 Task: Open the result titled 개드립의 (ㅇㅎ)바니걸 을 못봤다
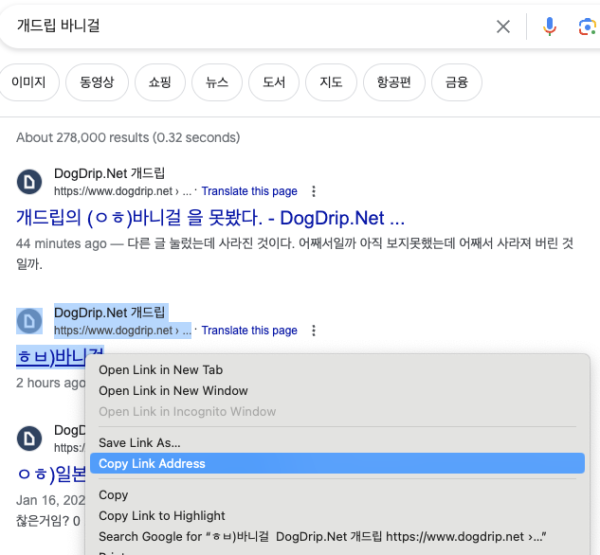210,218
